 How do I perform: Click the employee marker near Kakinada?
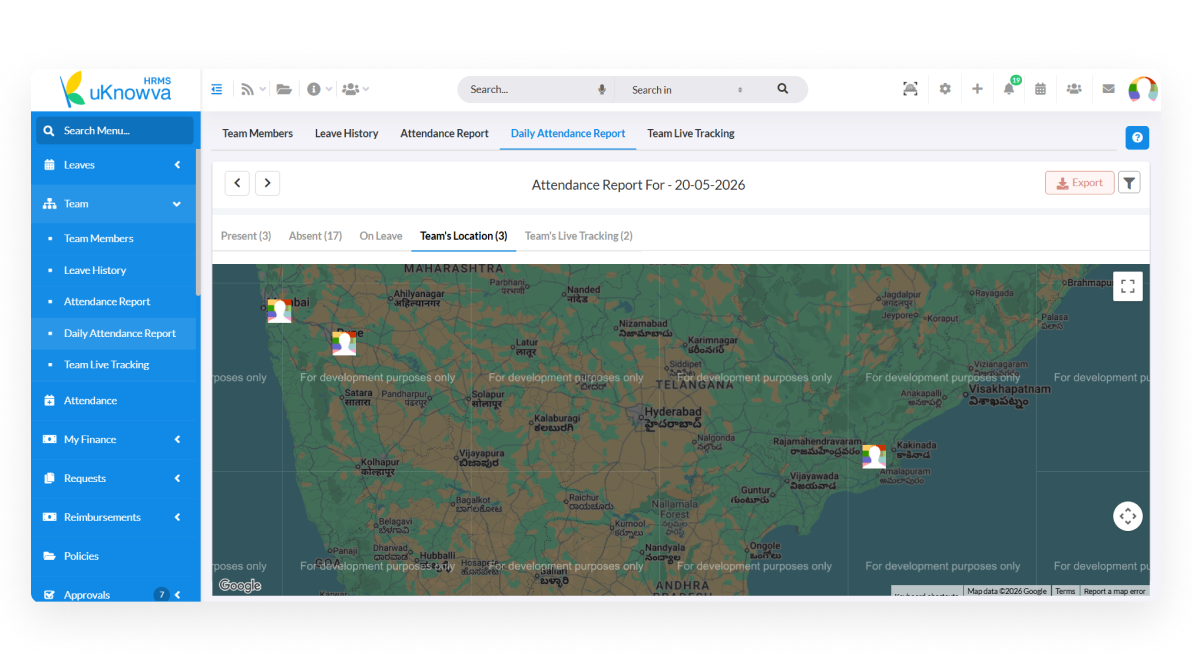click(x=873, y=456)
